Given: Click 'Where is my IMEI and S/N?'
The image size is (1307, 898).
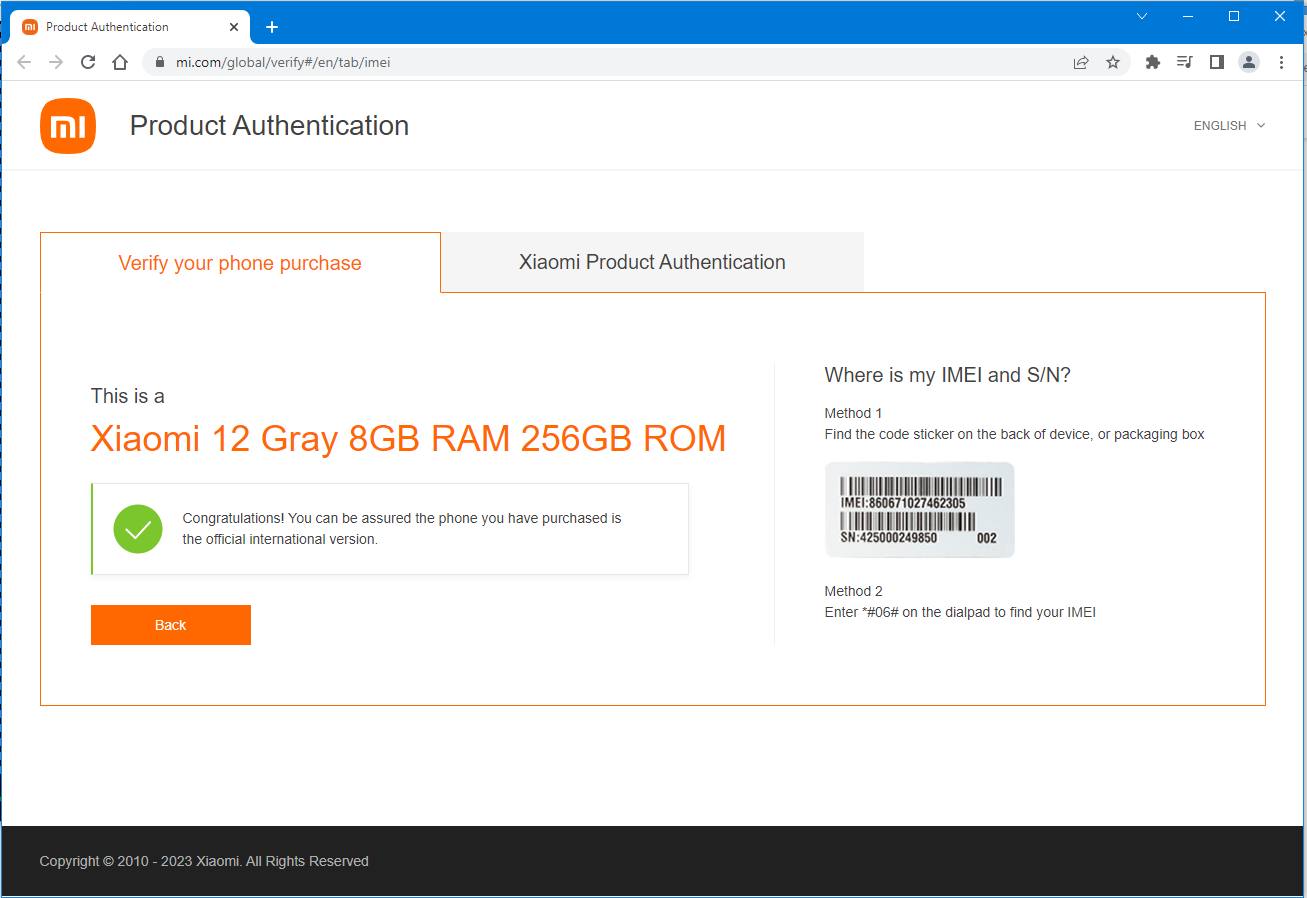Looking at the screenshot, I should point(948,376).
